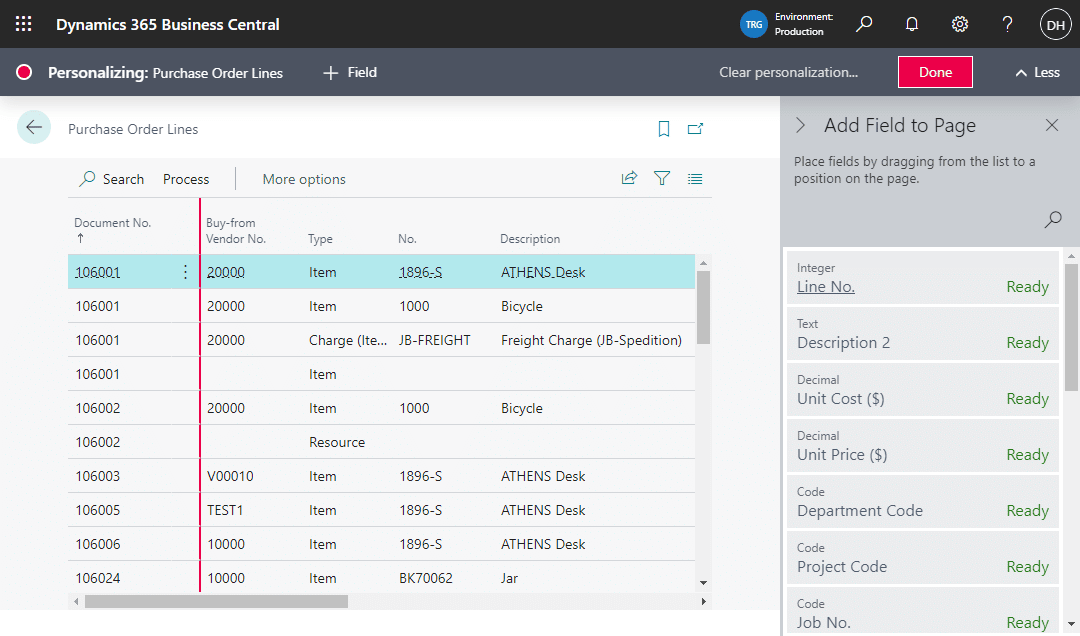The image size is (1080, 636).
Task: Bookmark the Purchase Order Lines page
Action: coord(663,129)
